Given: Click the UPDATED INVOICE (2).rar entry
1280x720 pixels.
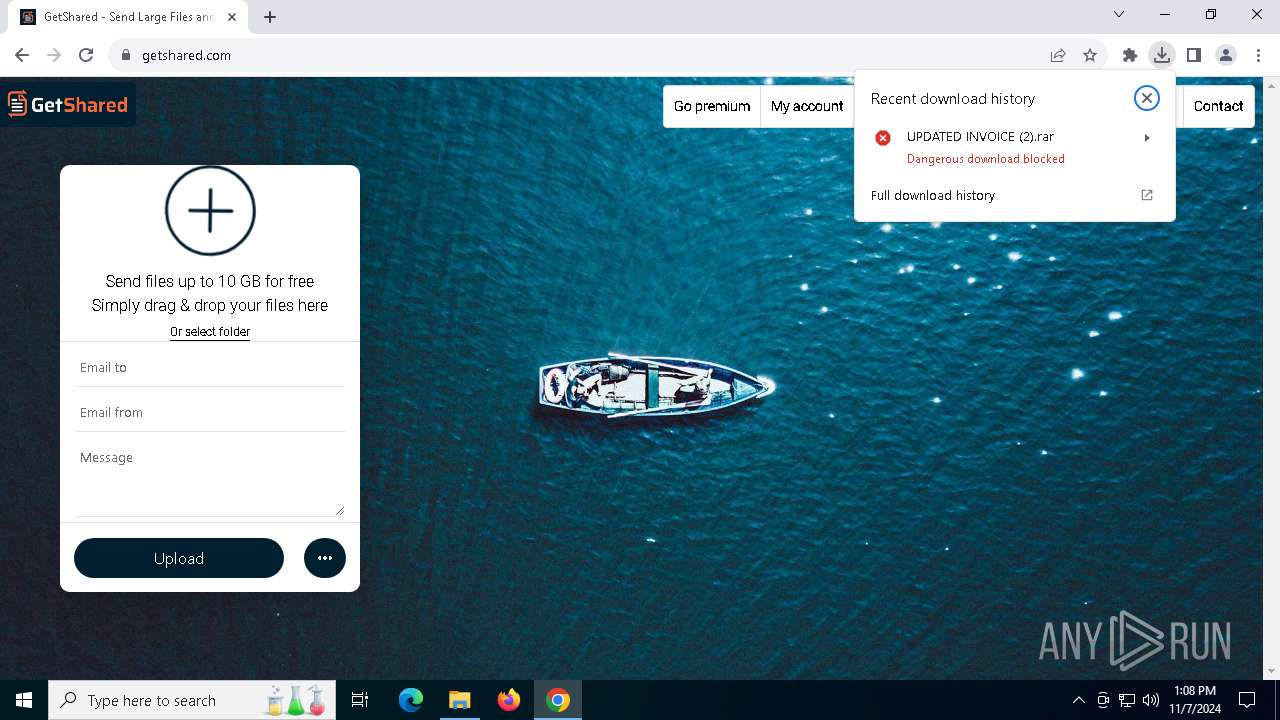Looking at the screenshot, I should 1015,147.
